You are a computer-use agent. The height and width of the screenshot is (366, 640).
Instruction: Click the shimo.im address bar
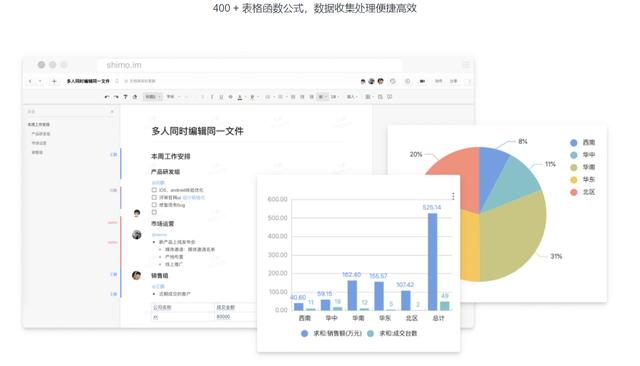[x=250, y=65]
